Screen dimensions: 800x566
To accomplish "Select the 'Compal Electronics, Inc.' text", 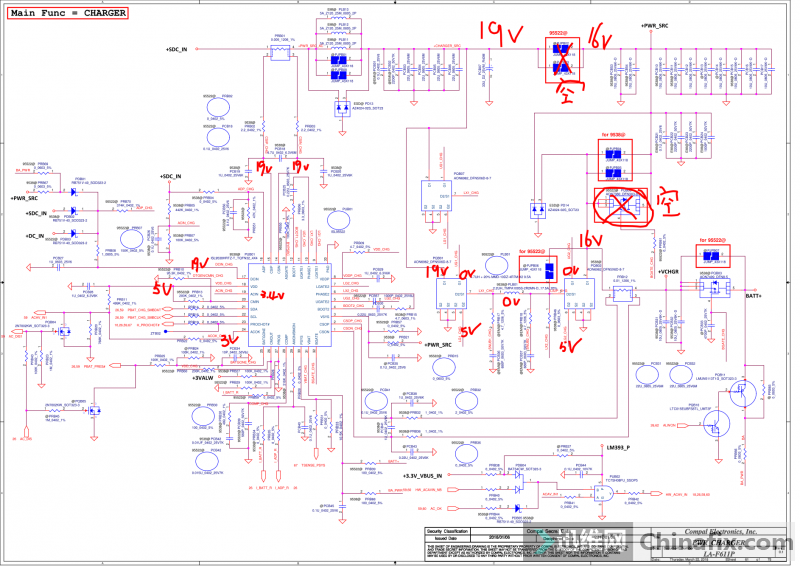I will (x=720, y=532).
